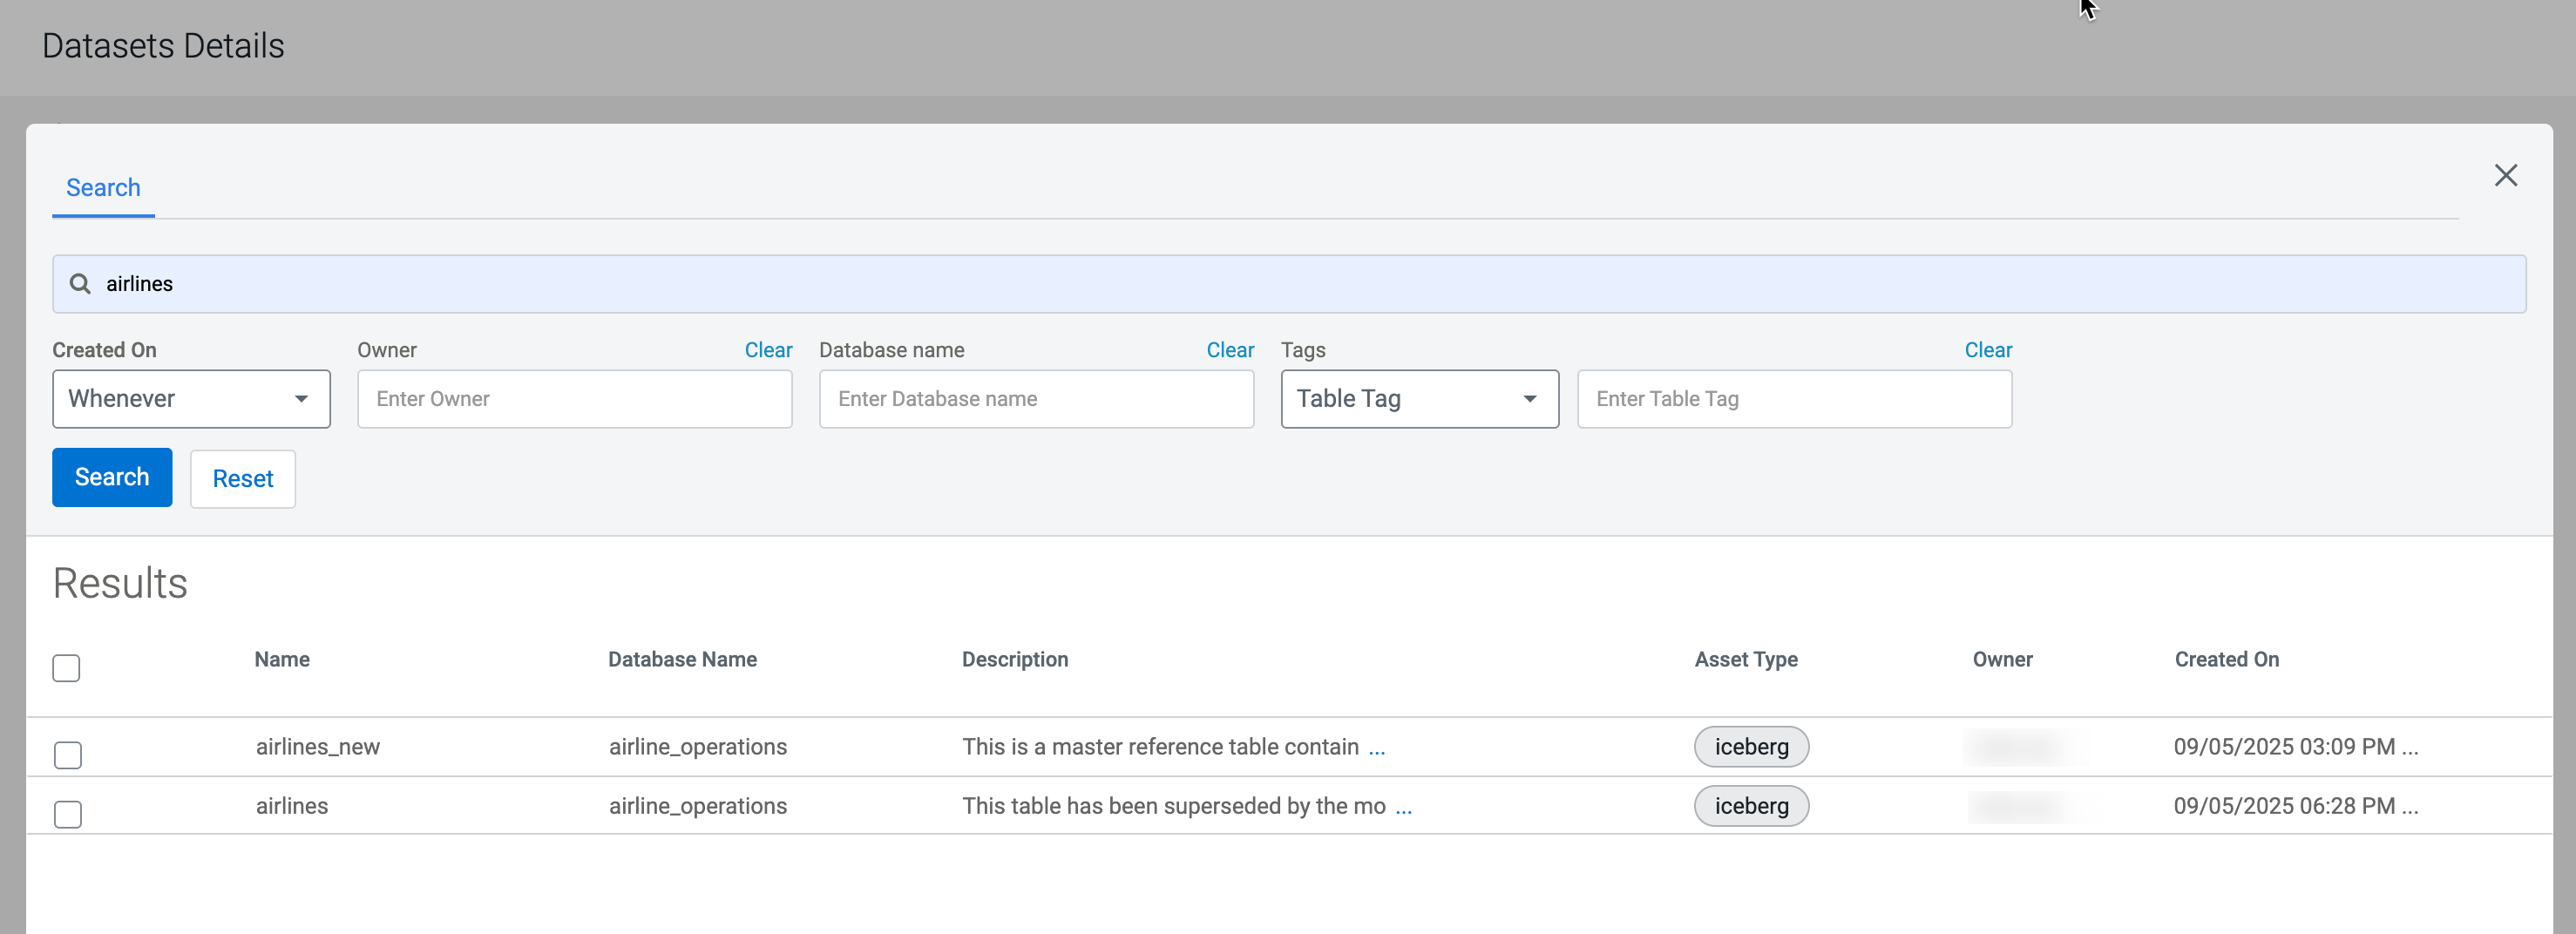Clear the Owner filter
Screen dimensions: 2576x934
click(x=768, y=350)
